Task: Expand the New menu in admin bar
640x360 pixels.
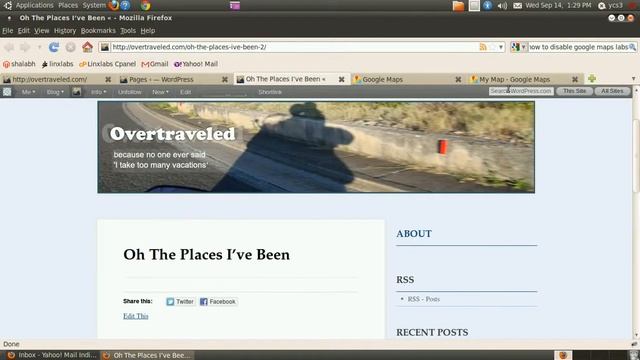Action: (x=160, y=92)
